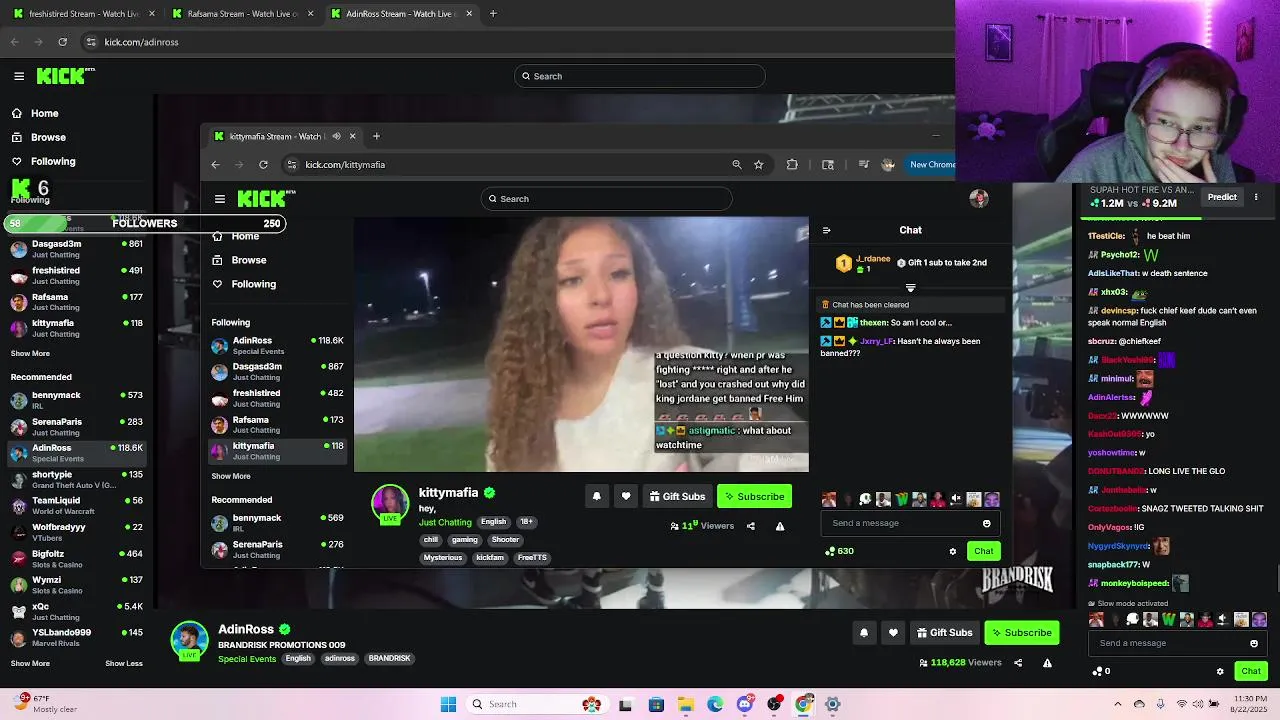Click AdinRoss Gift Subs button
The image size is (1280, 720).
pyautogui.click(x=944, y=632)
